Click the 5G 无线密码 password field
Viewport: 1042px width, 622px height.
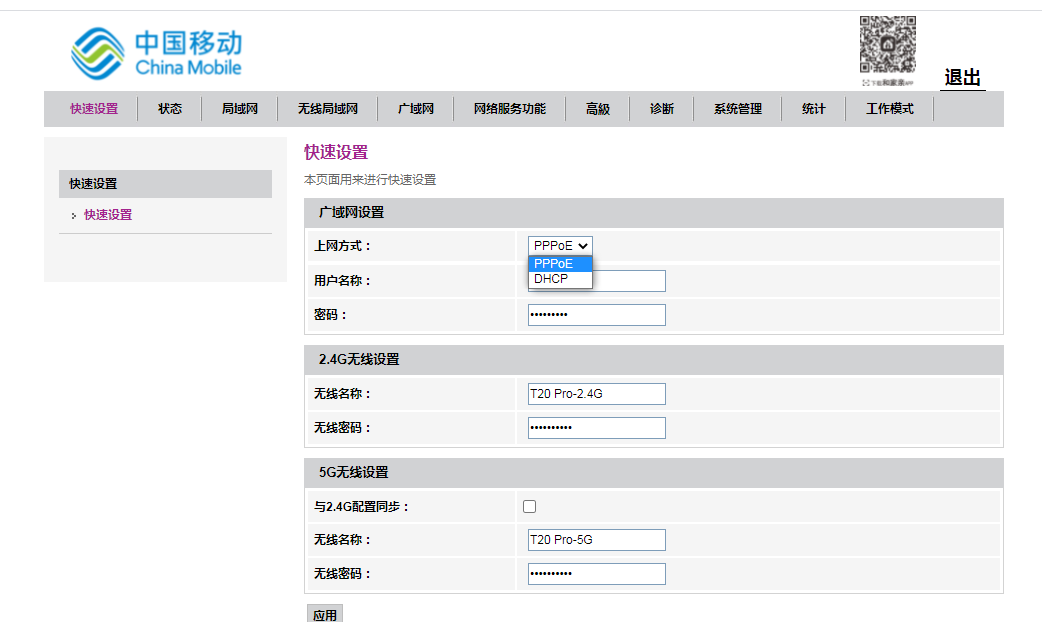pos(597,574)
